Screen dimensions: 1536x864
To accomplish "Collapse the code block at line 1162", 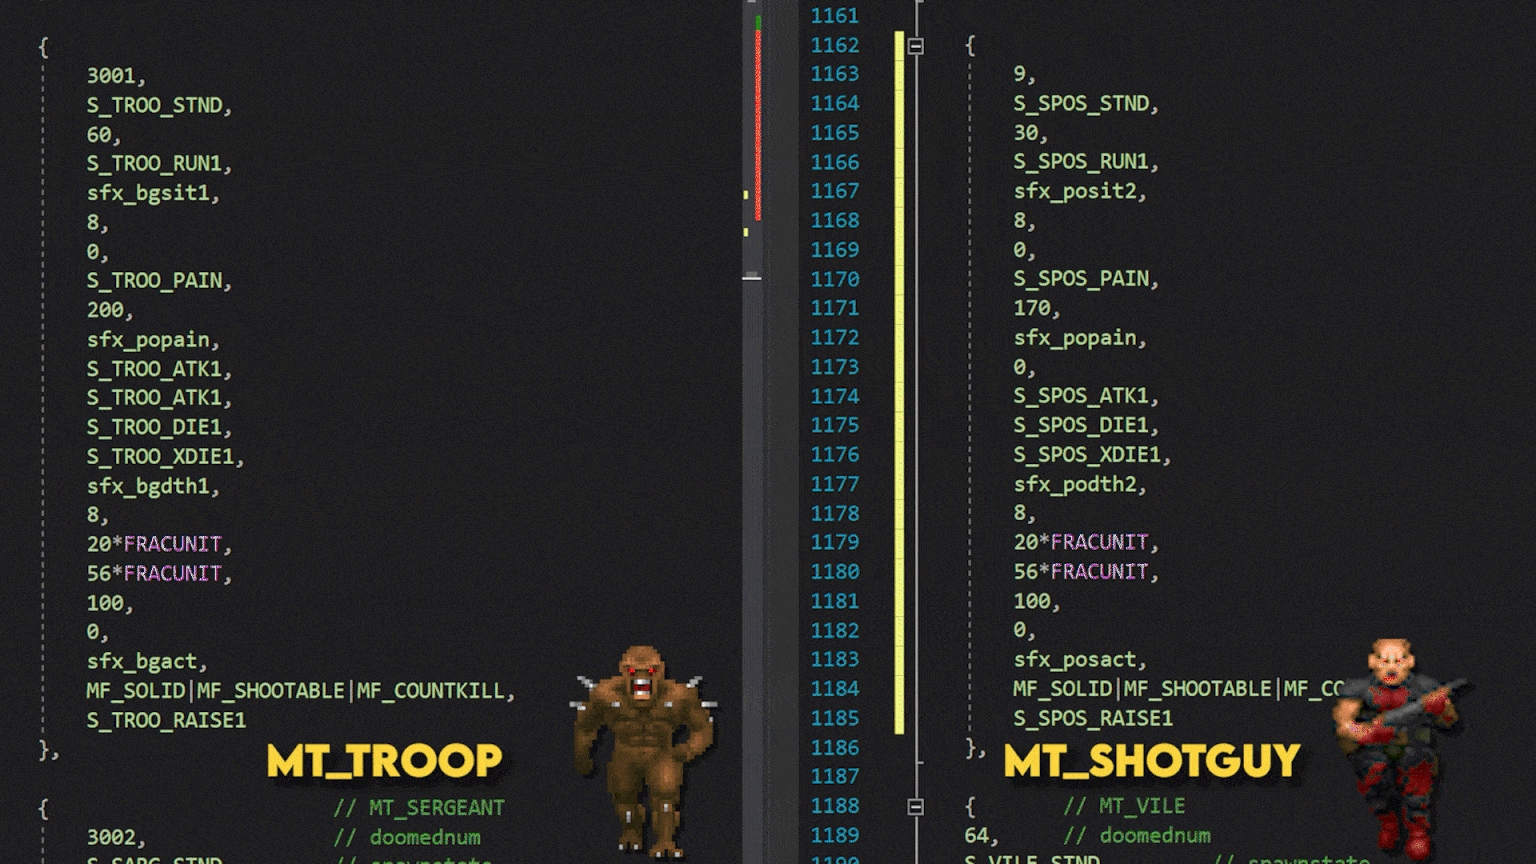I will pyautogui.click(x=915, y=46).
